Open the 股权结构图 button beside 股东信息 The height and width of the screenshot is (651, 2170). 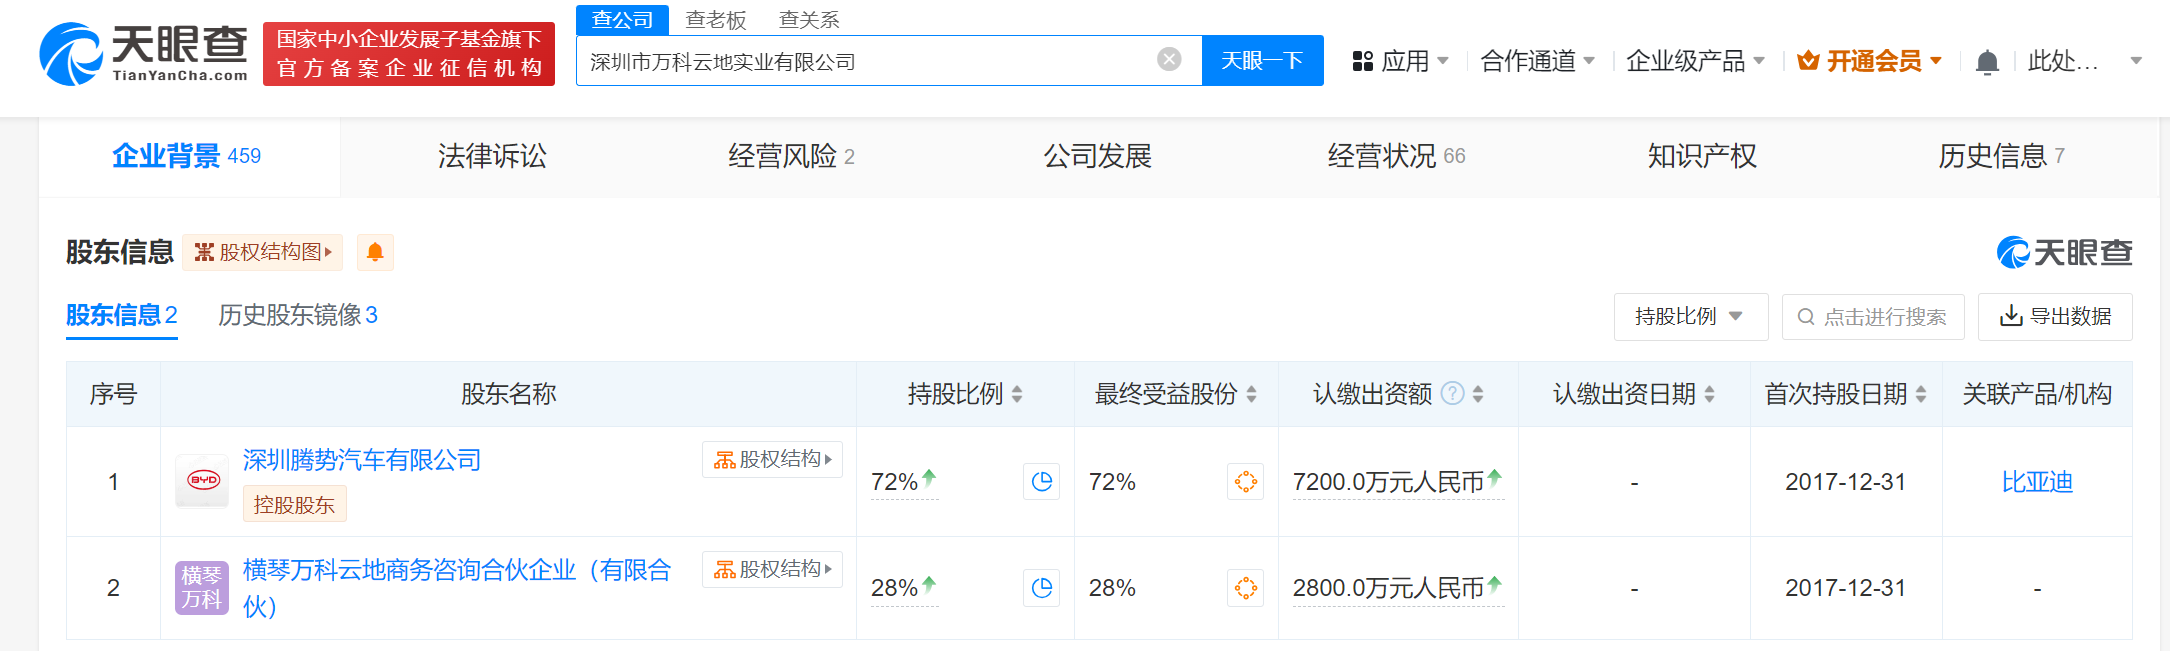[x=262, y=252]
